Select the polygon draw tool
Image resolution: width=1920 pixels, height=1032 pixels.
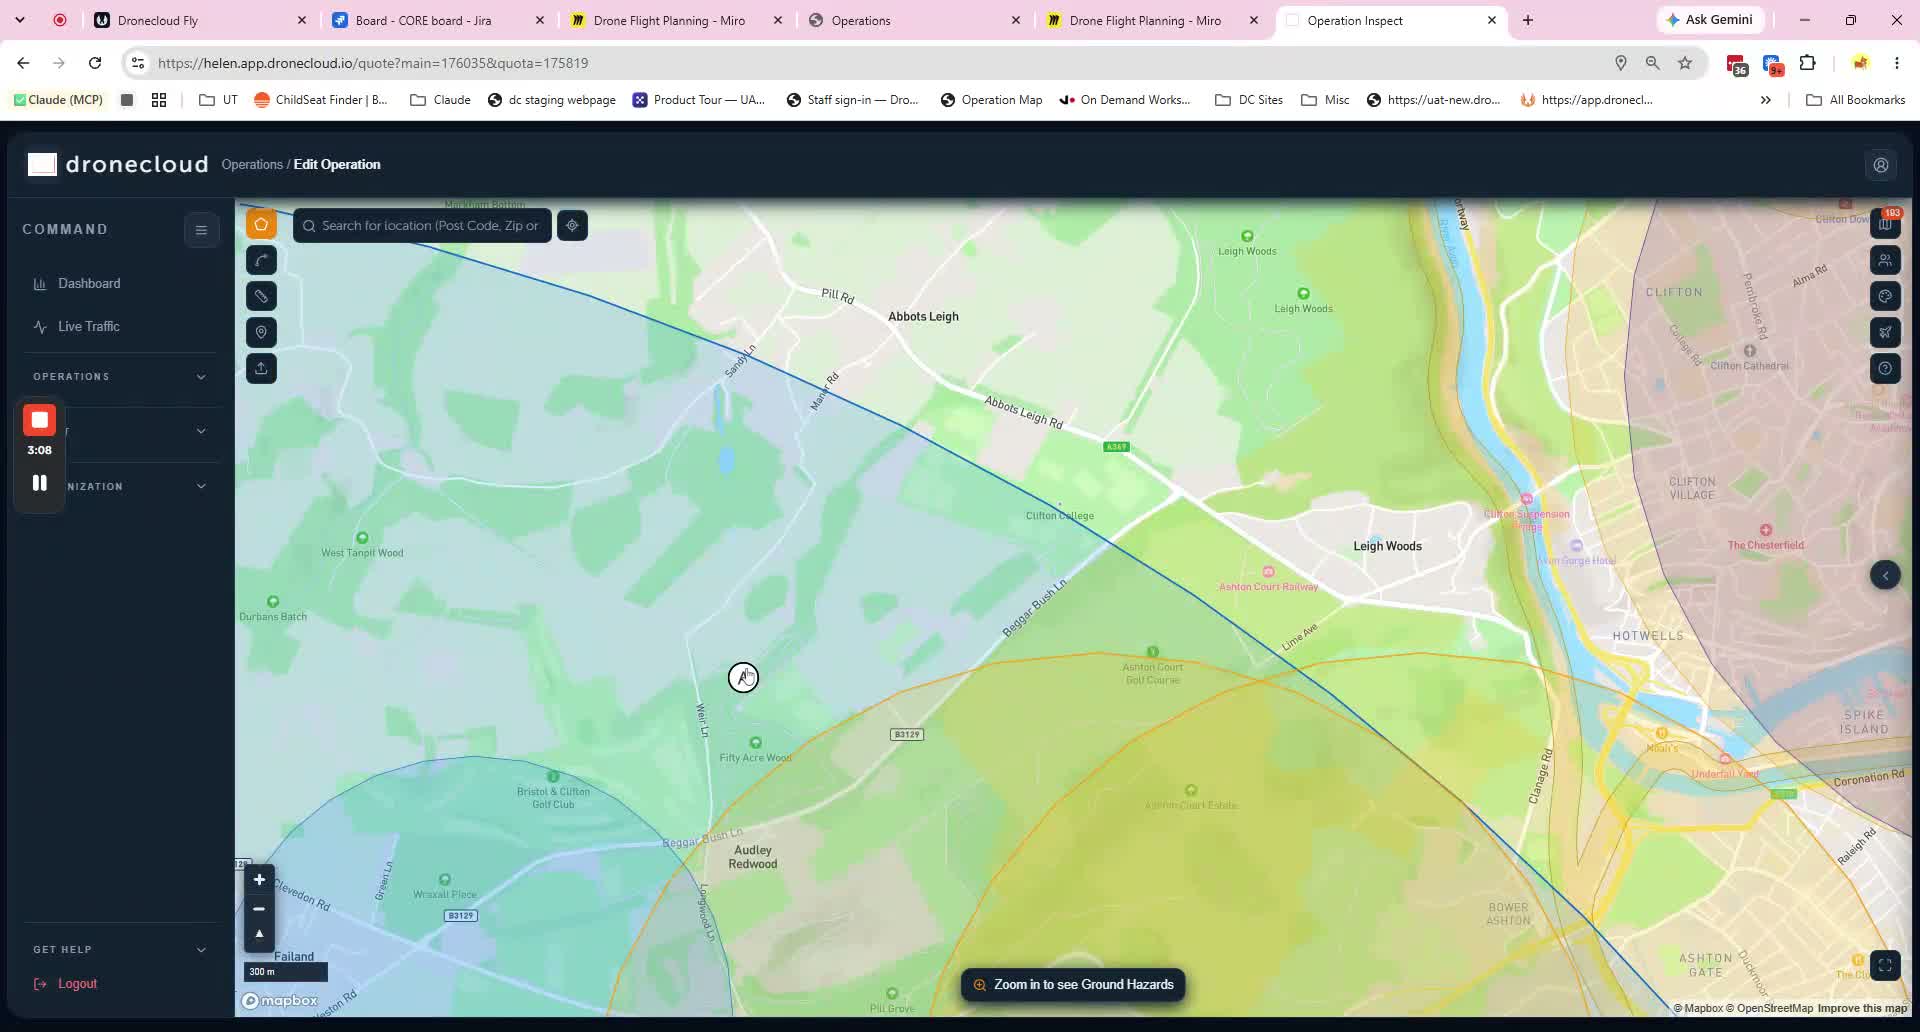[x=261, y=224]
